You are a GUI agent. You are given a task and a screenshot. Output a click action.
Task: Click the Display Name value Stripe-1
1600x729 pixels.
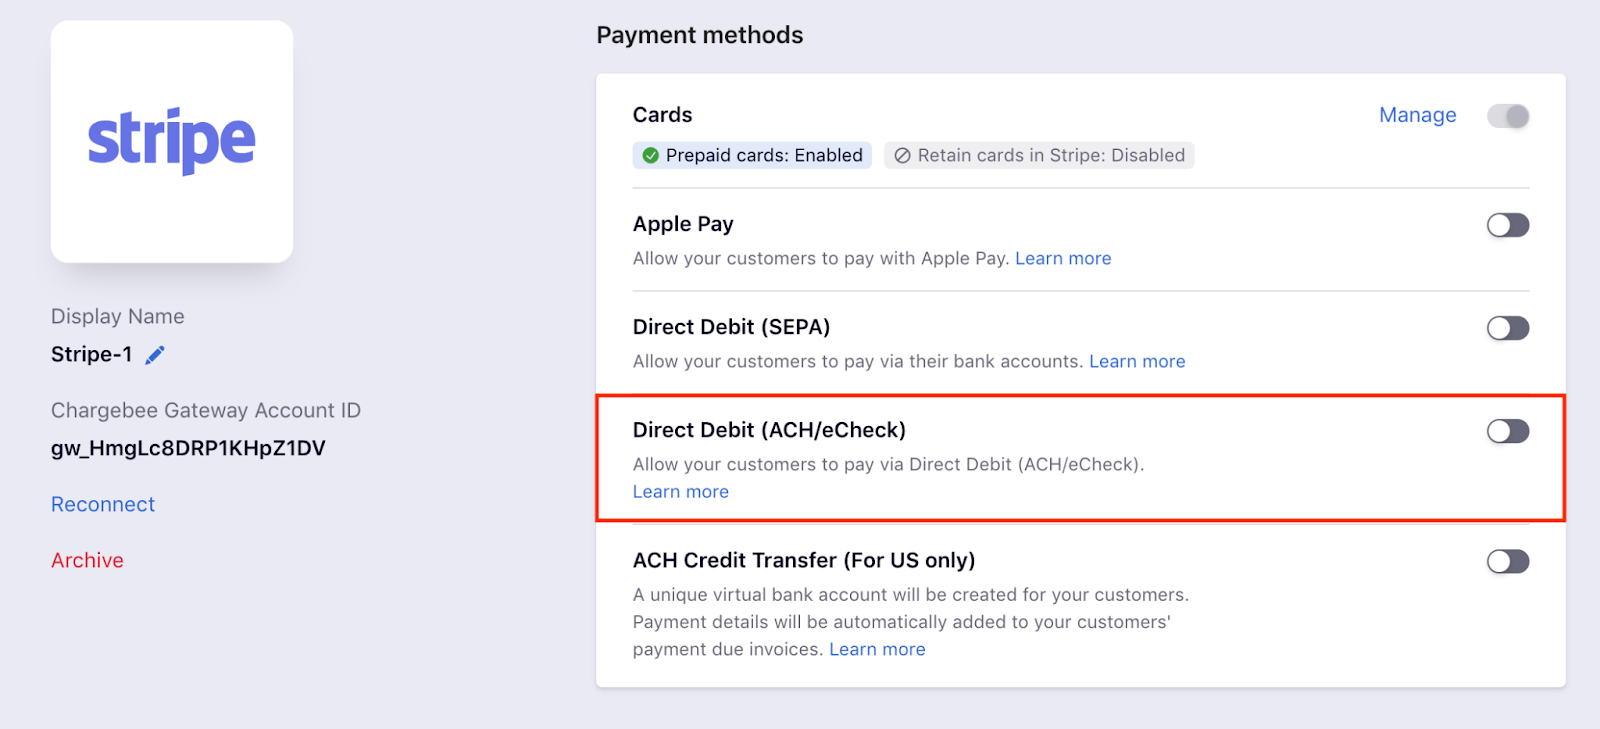(90, 353)
